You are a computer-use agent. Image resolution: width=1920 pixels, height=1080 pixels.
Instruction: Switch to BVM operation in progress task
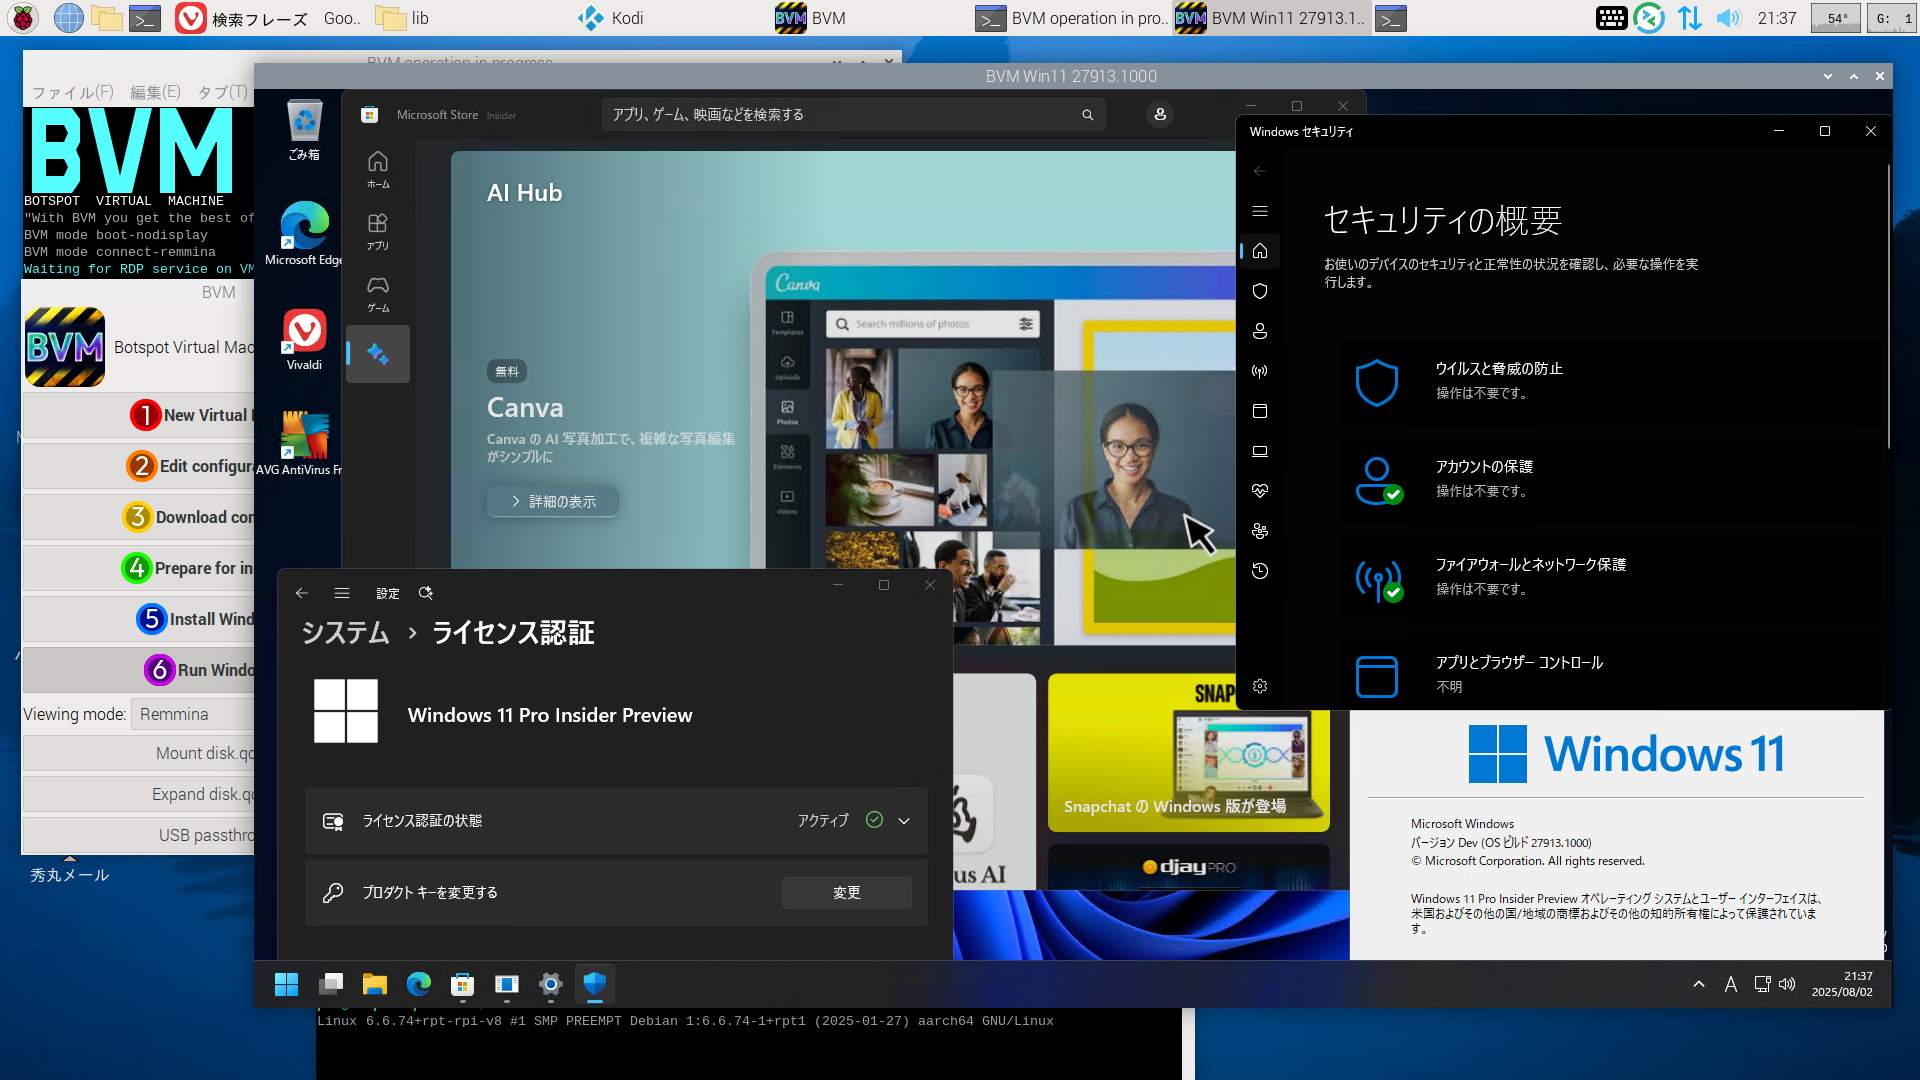pos(1072,18)
